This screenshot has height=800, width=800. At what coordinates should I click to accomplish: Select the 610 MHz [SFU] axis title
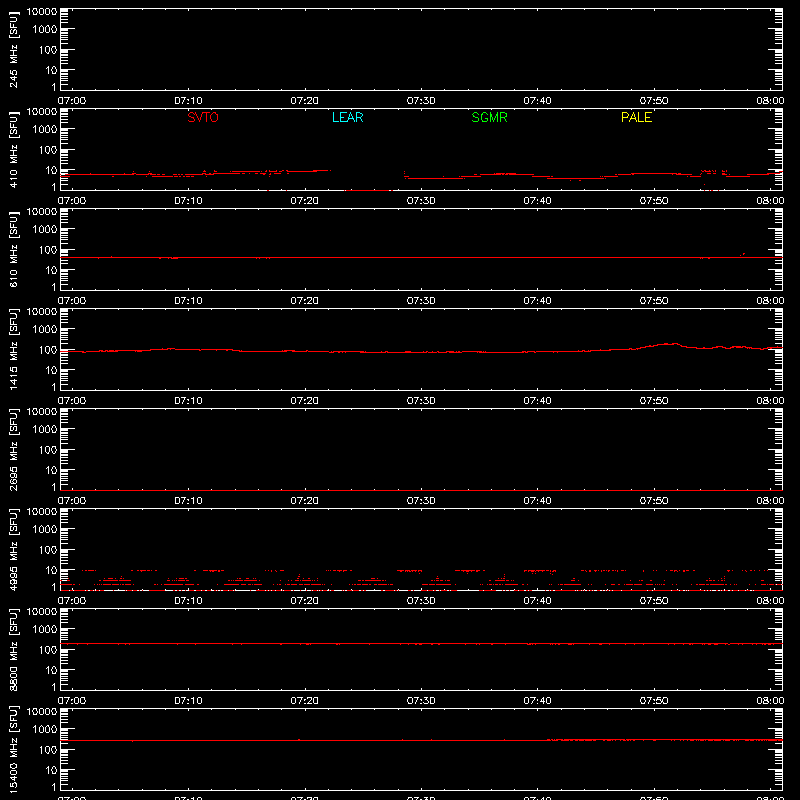click(13, 249)
